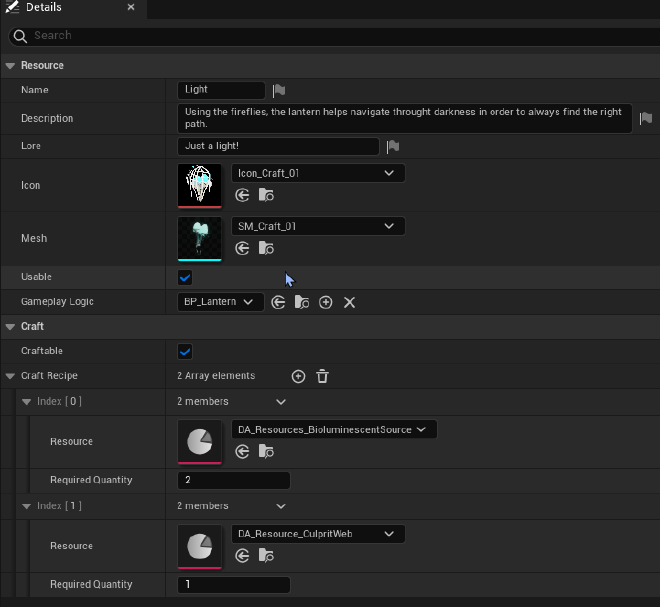Edit the Description text about fireflies
This screenshot has width=660, height=607.
click(x=405, y=118)
